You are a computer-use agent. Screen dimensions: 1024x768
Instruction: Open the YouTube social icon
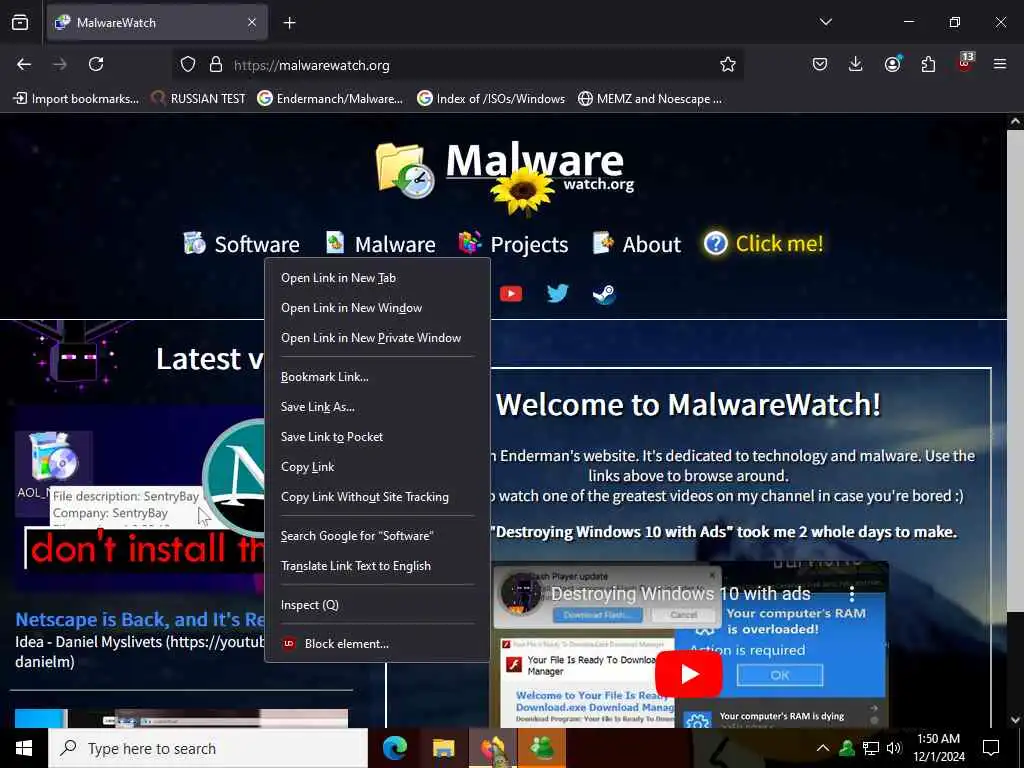(511, 294)
